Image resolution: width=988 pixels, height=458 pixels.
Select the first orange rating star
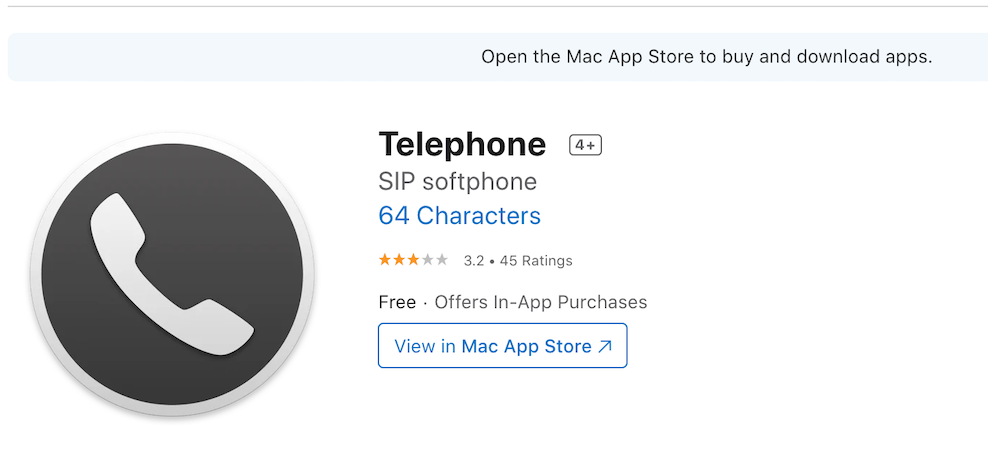(384, 260)
